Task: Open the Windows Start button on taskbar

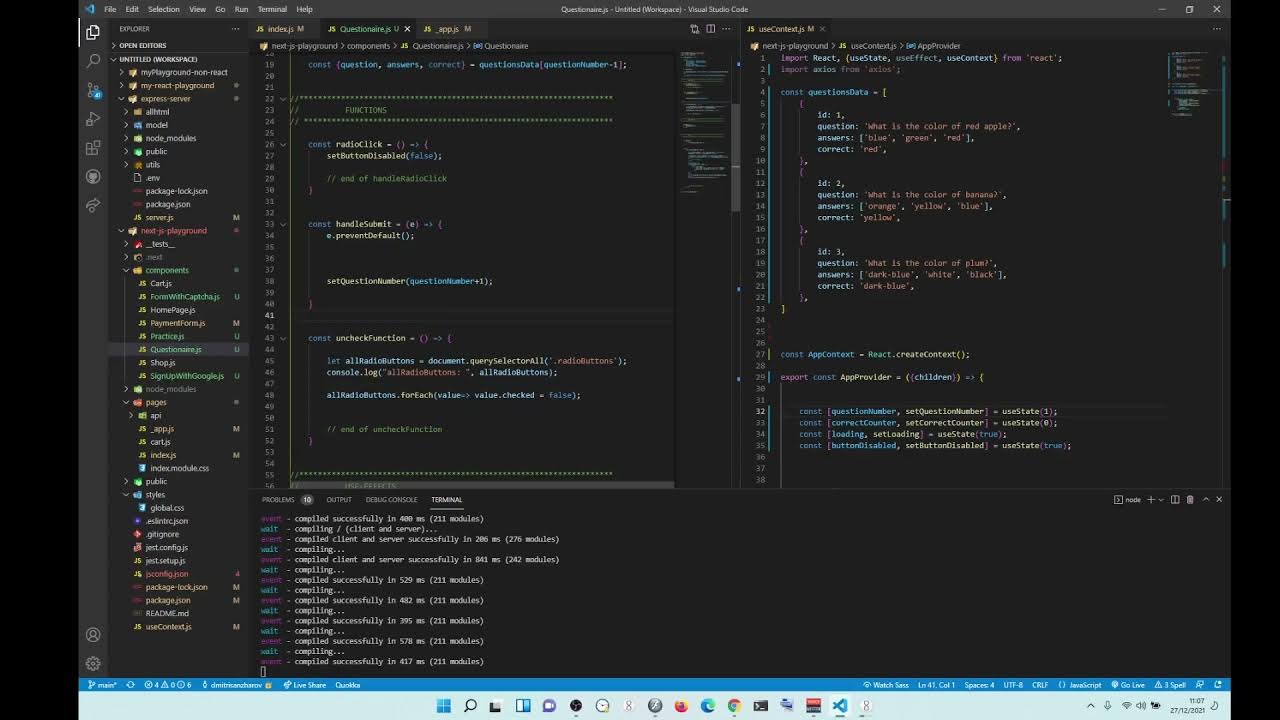Action: [443, 706]
